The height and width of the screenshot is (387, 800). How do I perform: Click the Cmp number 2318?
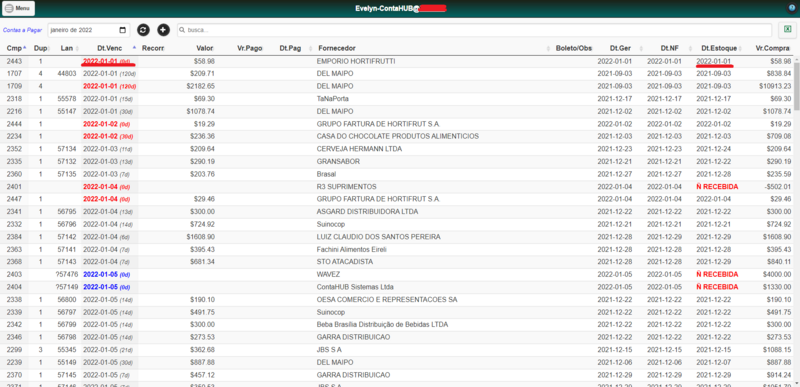pyautogui.click(x=14, y=98)
